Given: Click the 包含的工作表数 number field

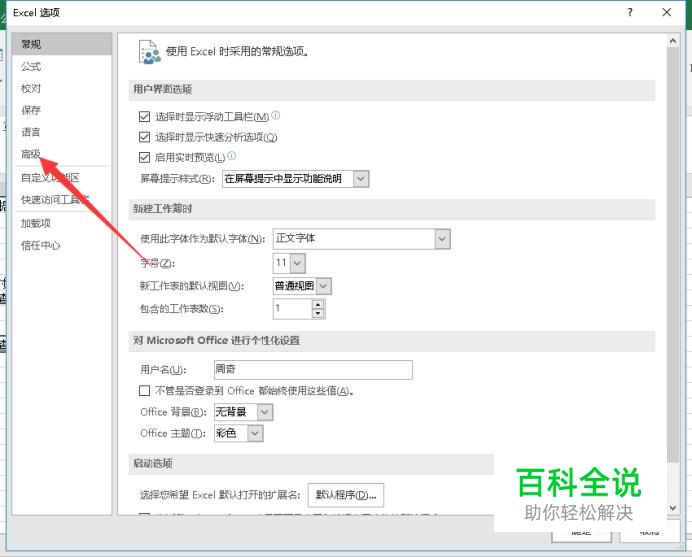Looking at the screenshot, I should coord(293,309).
